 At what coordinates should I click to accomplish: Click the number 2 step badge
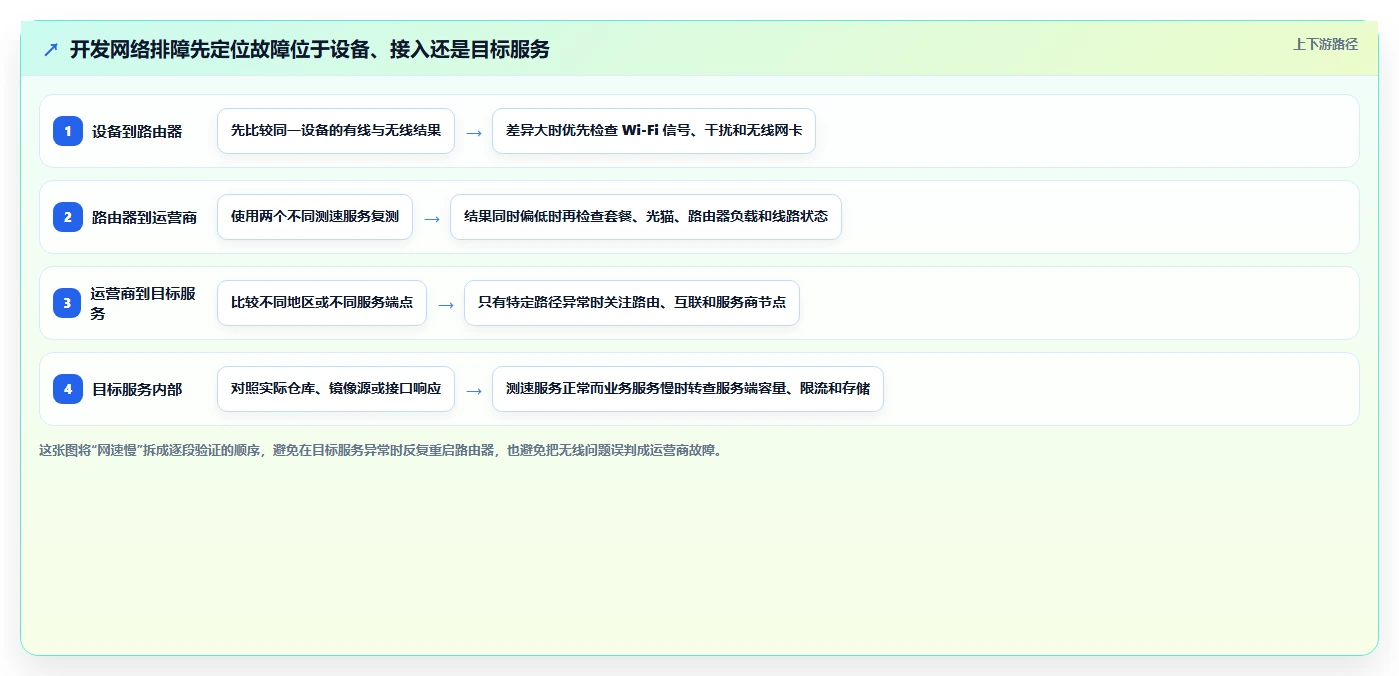tap(68, 216)
